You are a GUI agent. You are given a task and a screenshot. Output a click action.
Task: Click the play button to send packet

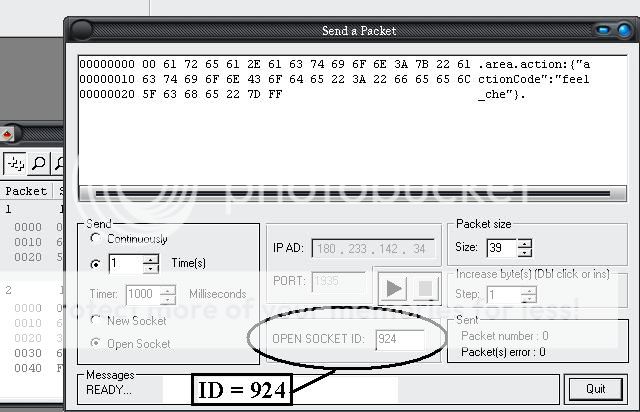pos(393,289)
